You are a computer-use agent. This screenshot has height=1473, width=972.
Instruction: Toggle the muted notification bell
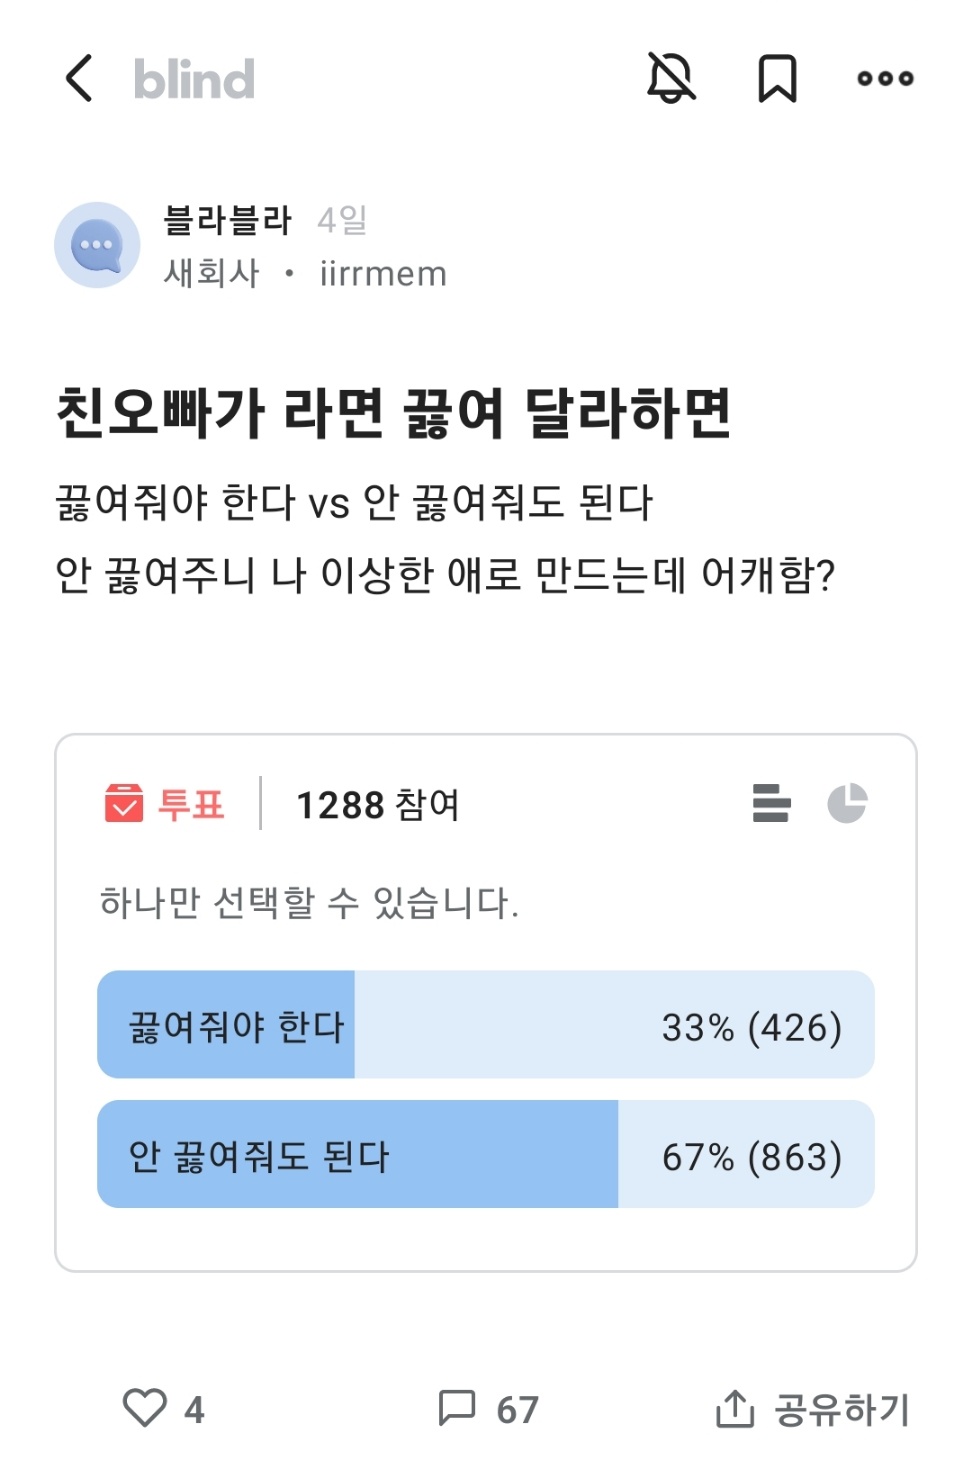[671, 78]
